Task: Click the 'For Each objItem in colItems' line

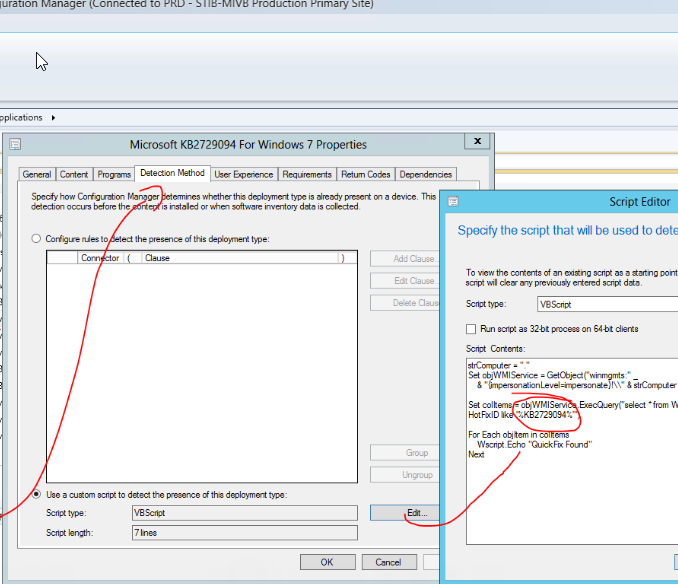Action: [519, 434]
